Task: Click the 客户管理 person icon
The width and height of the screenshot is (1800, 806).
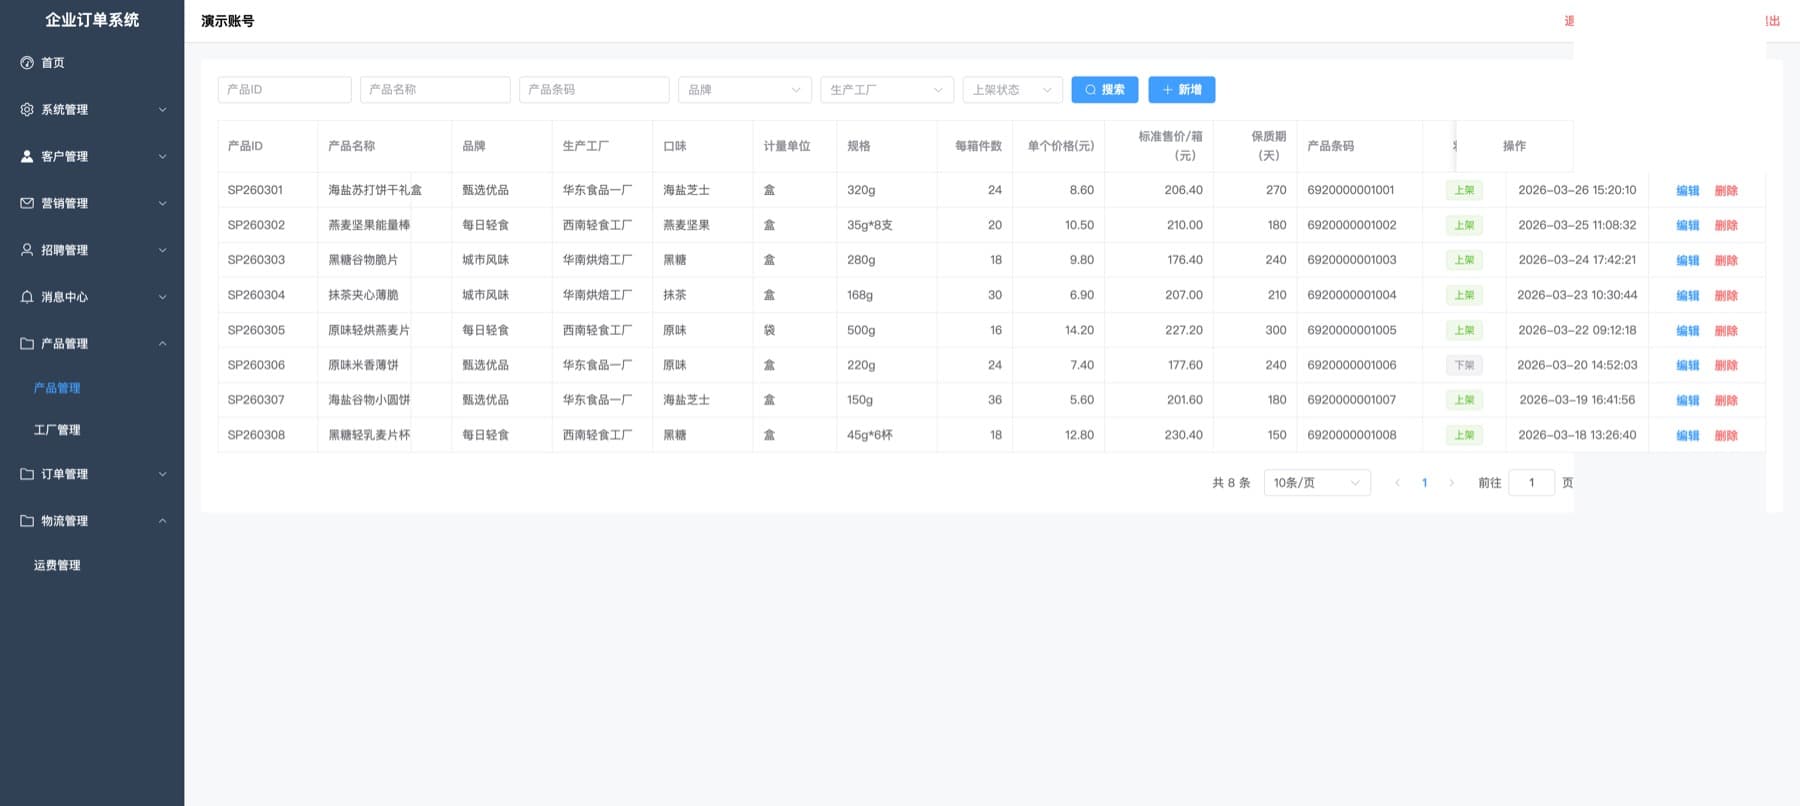Action: (x=27, y=157)
